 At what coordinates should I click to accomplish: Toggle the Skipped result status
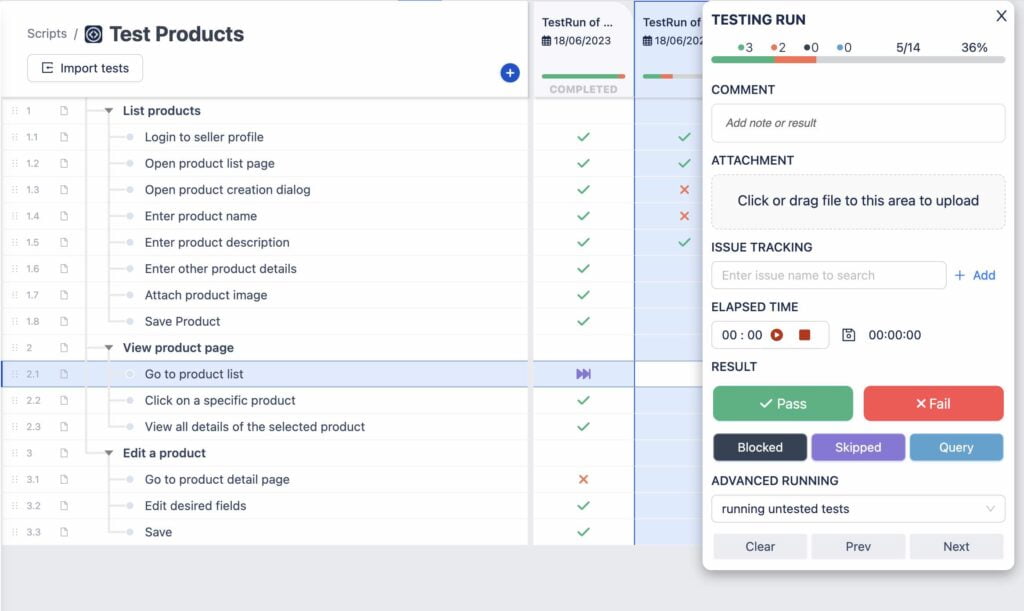pos(858,447)
